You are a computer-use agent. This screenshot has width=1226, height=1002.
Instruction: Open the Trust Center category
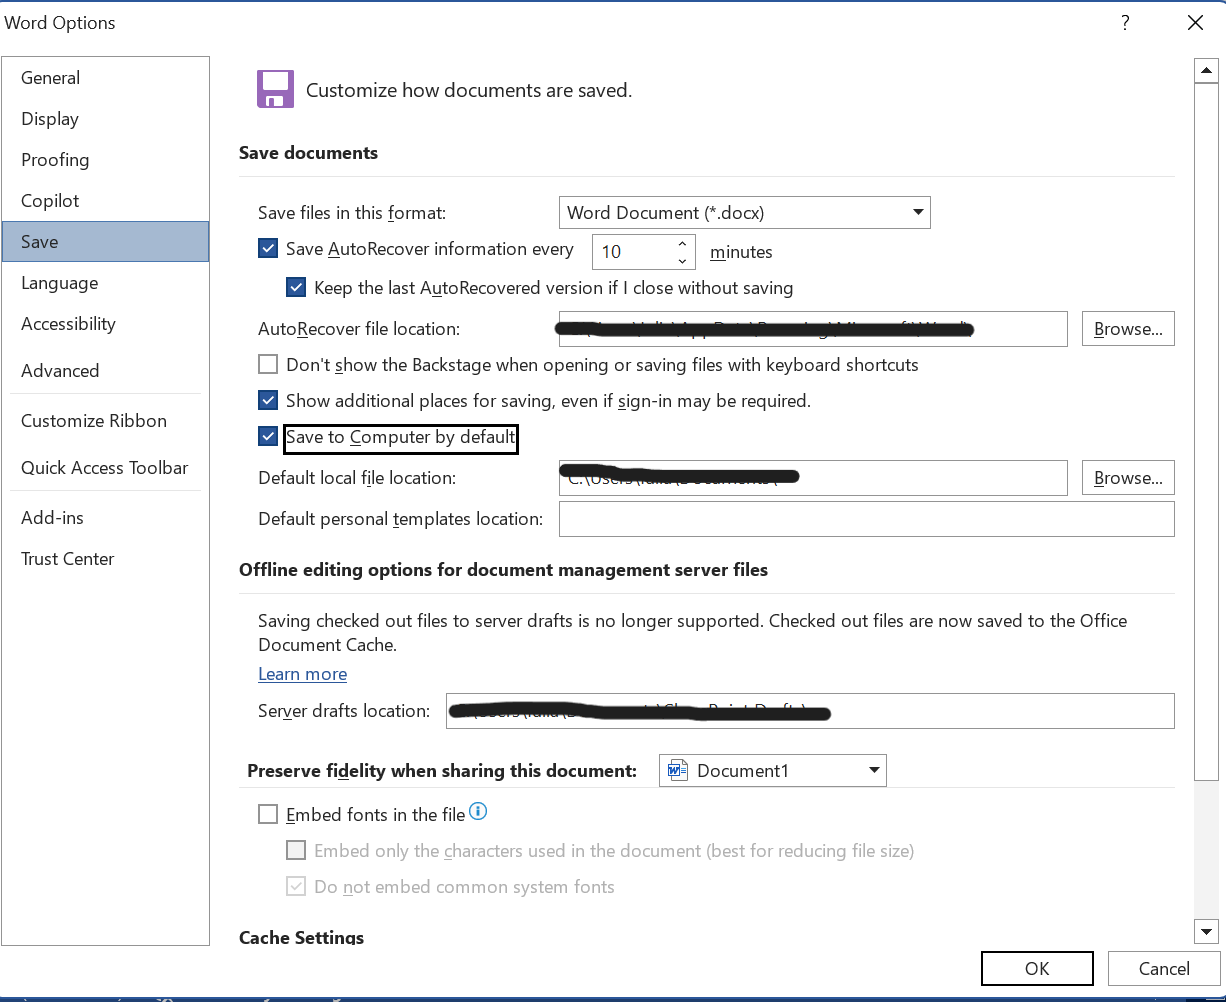[68, 559]
